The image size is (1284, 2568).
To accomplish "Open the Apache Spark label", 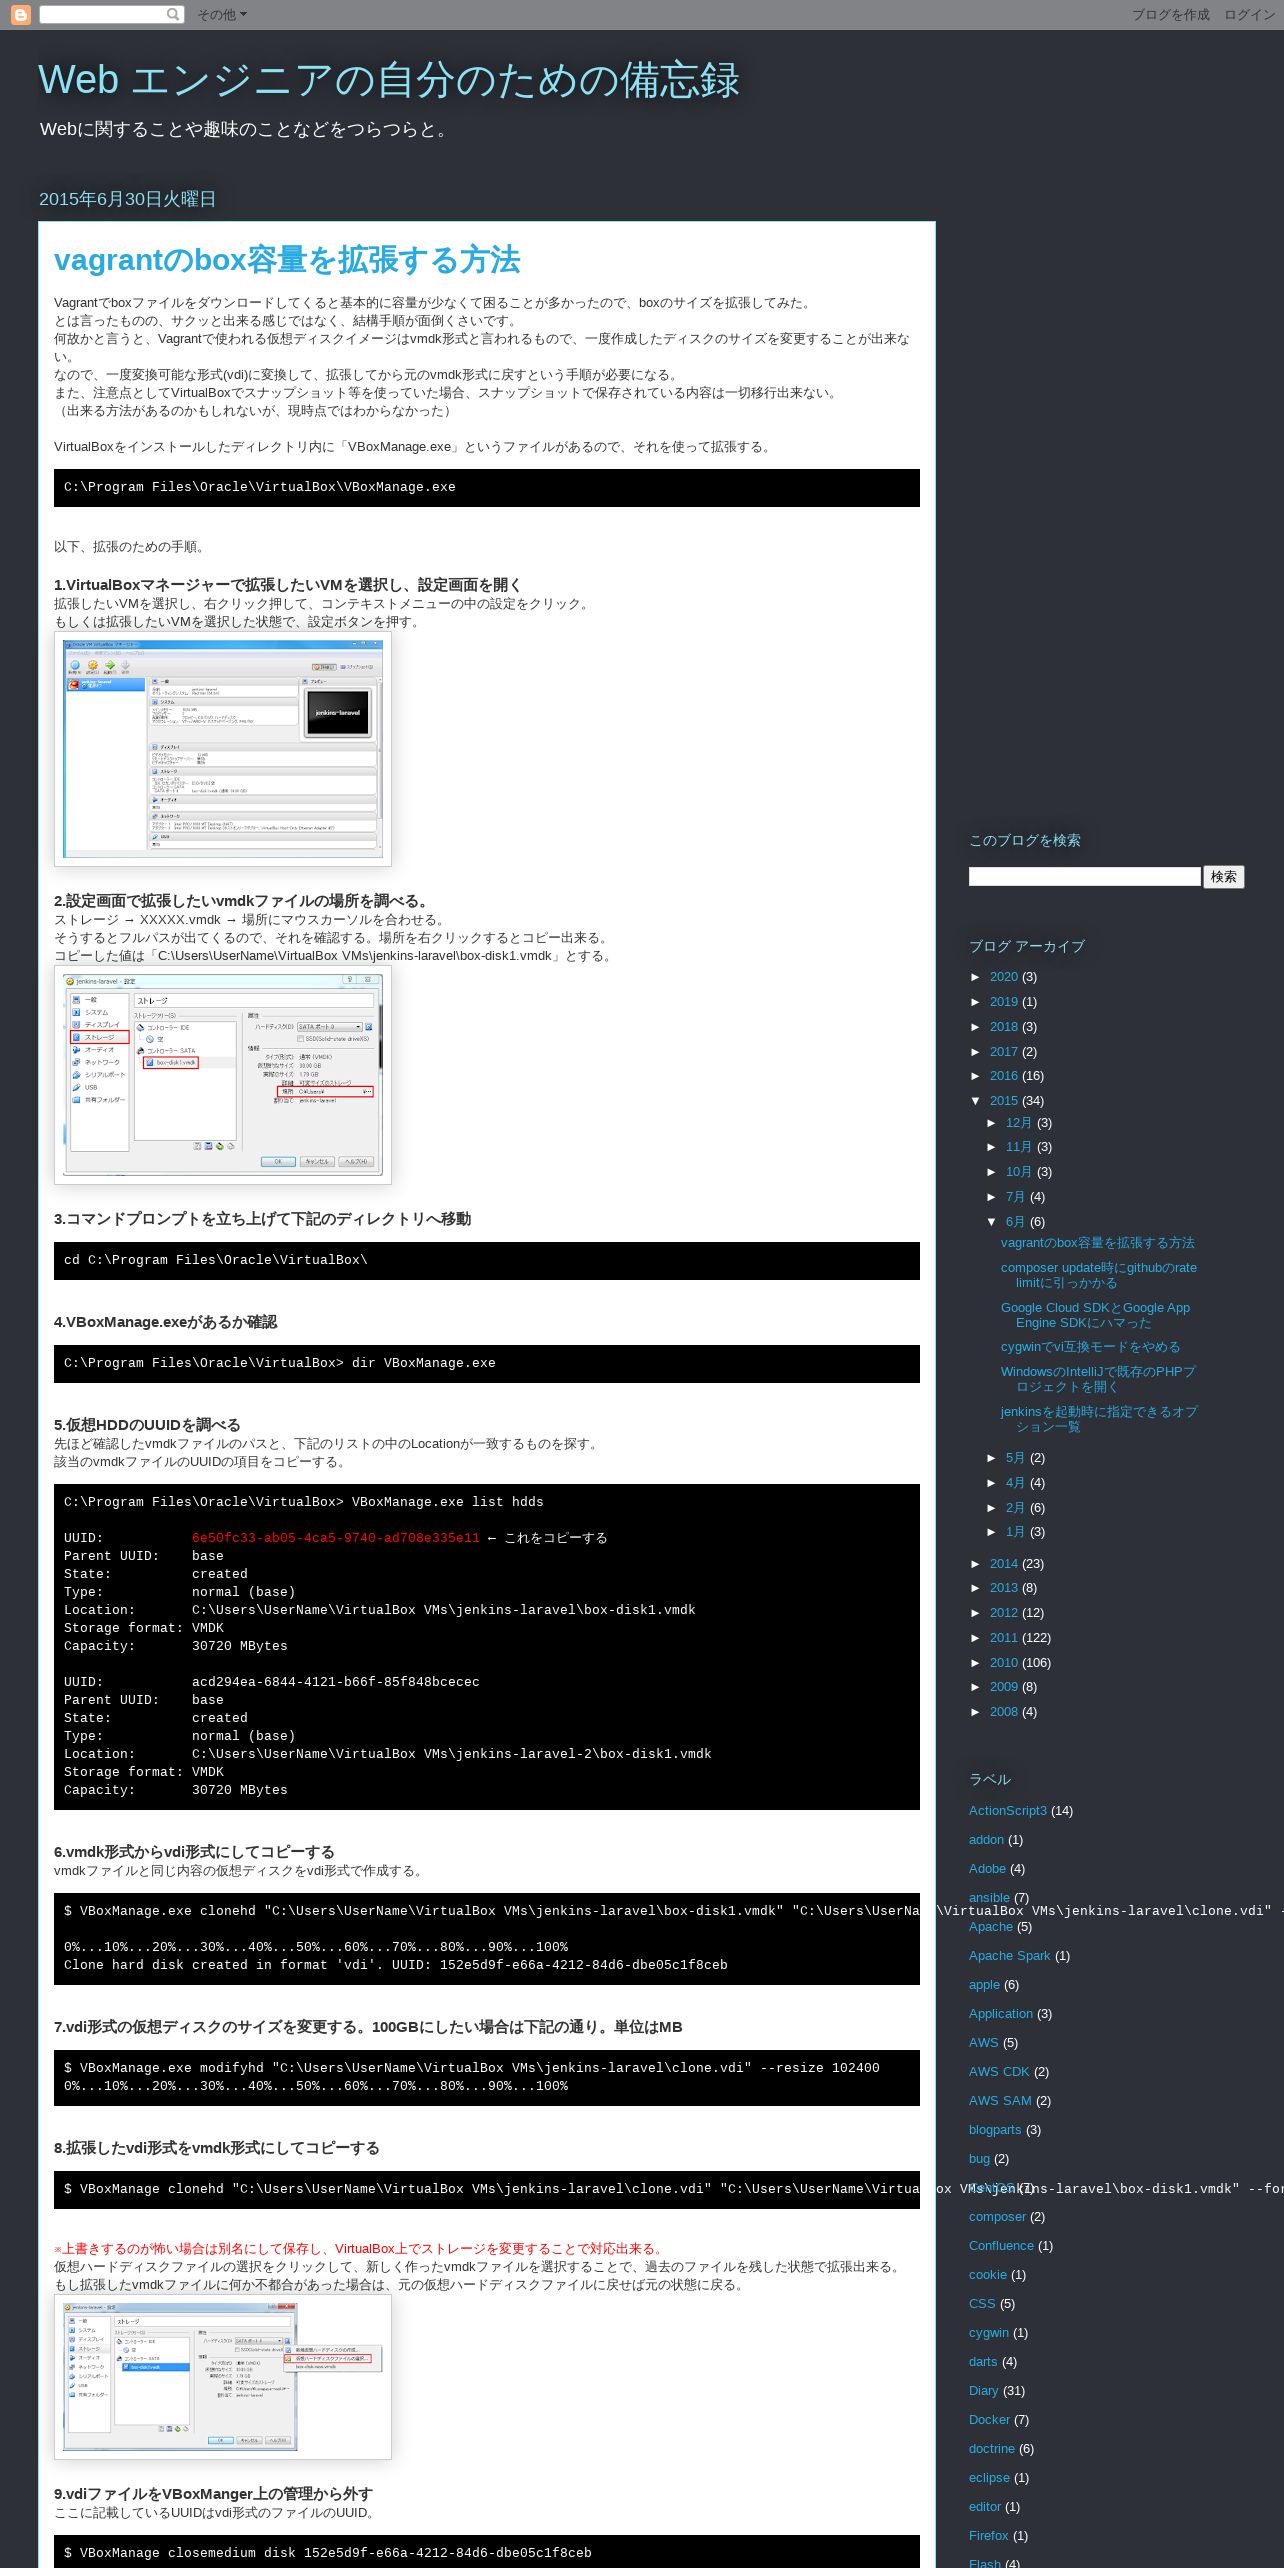I will click(1010, 1956).
